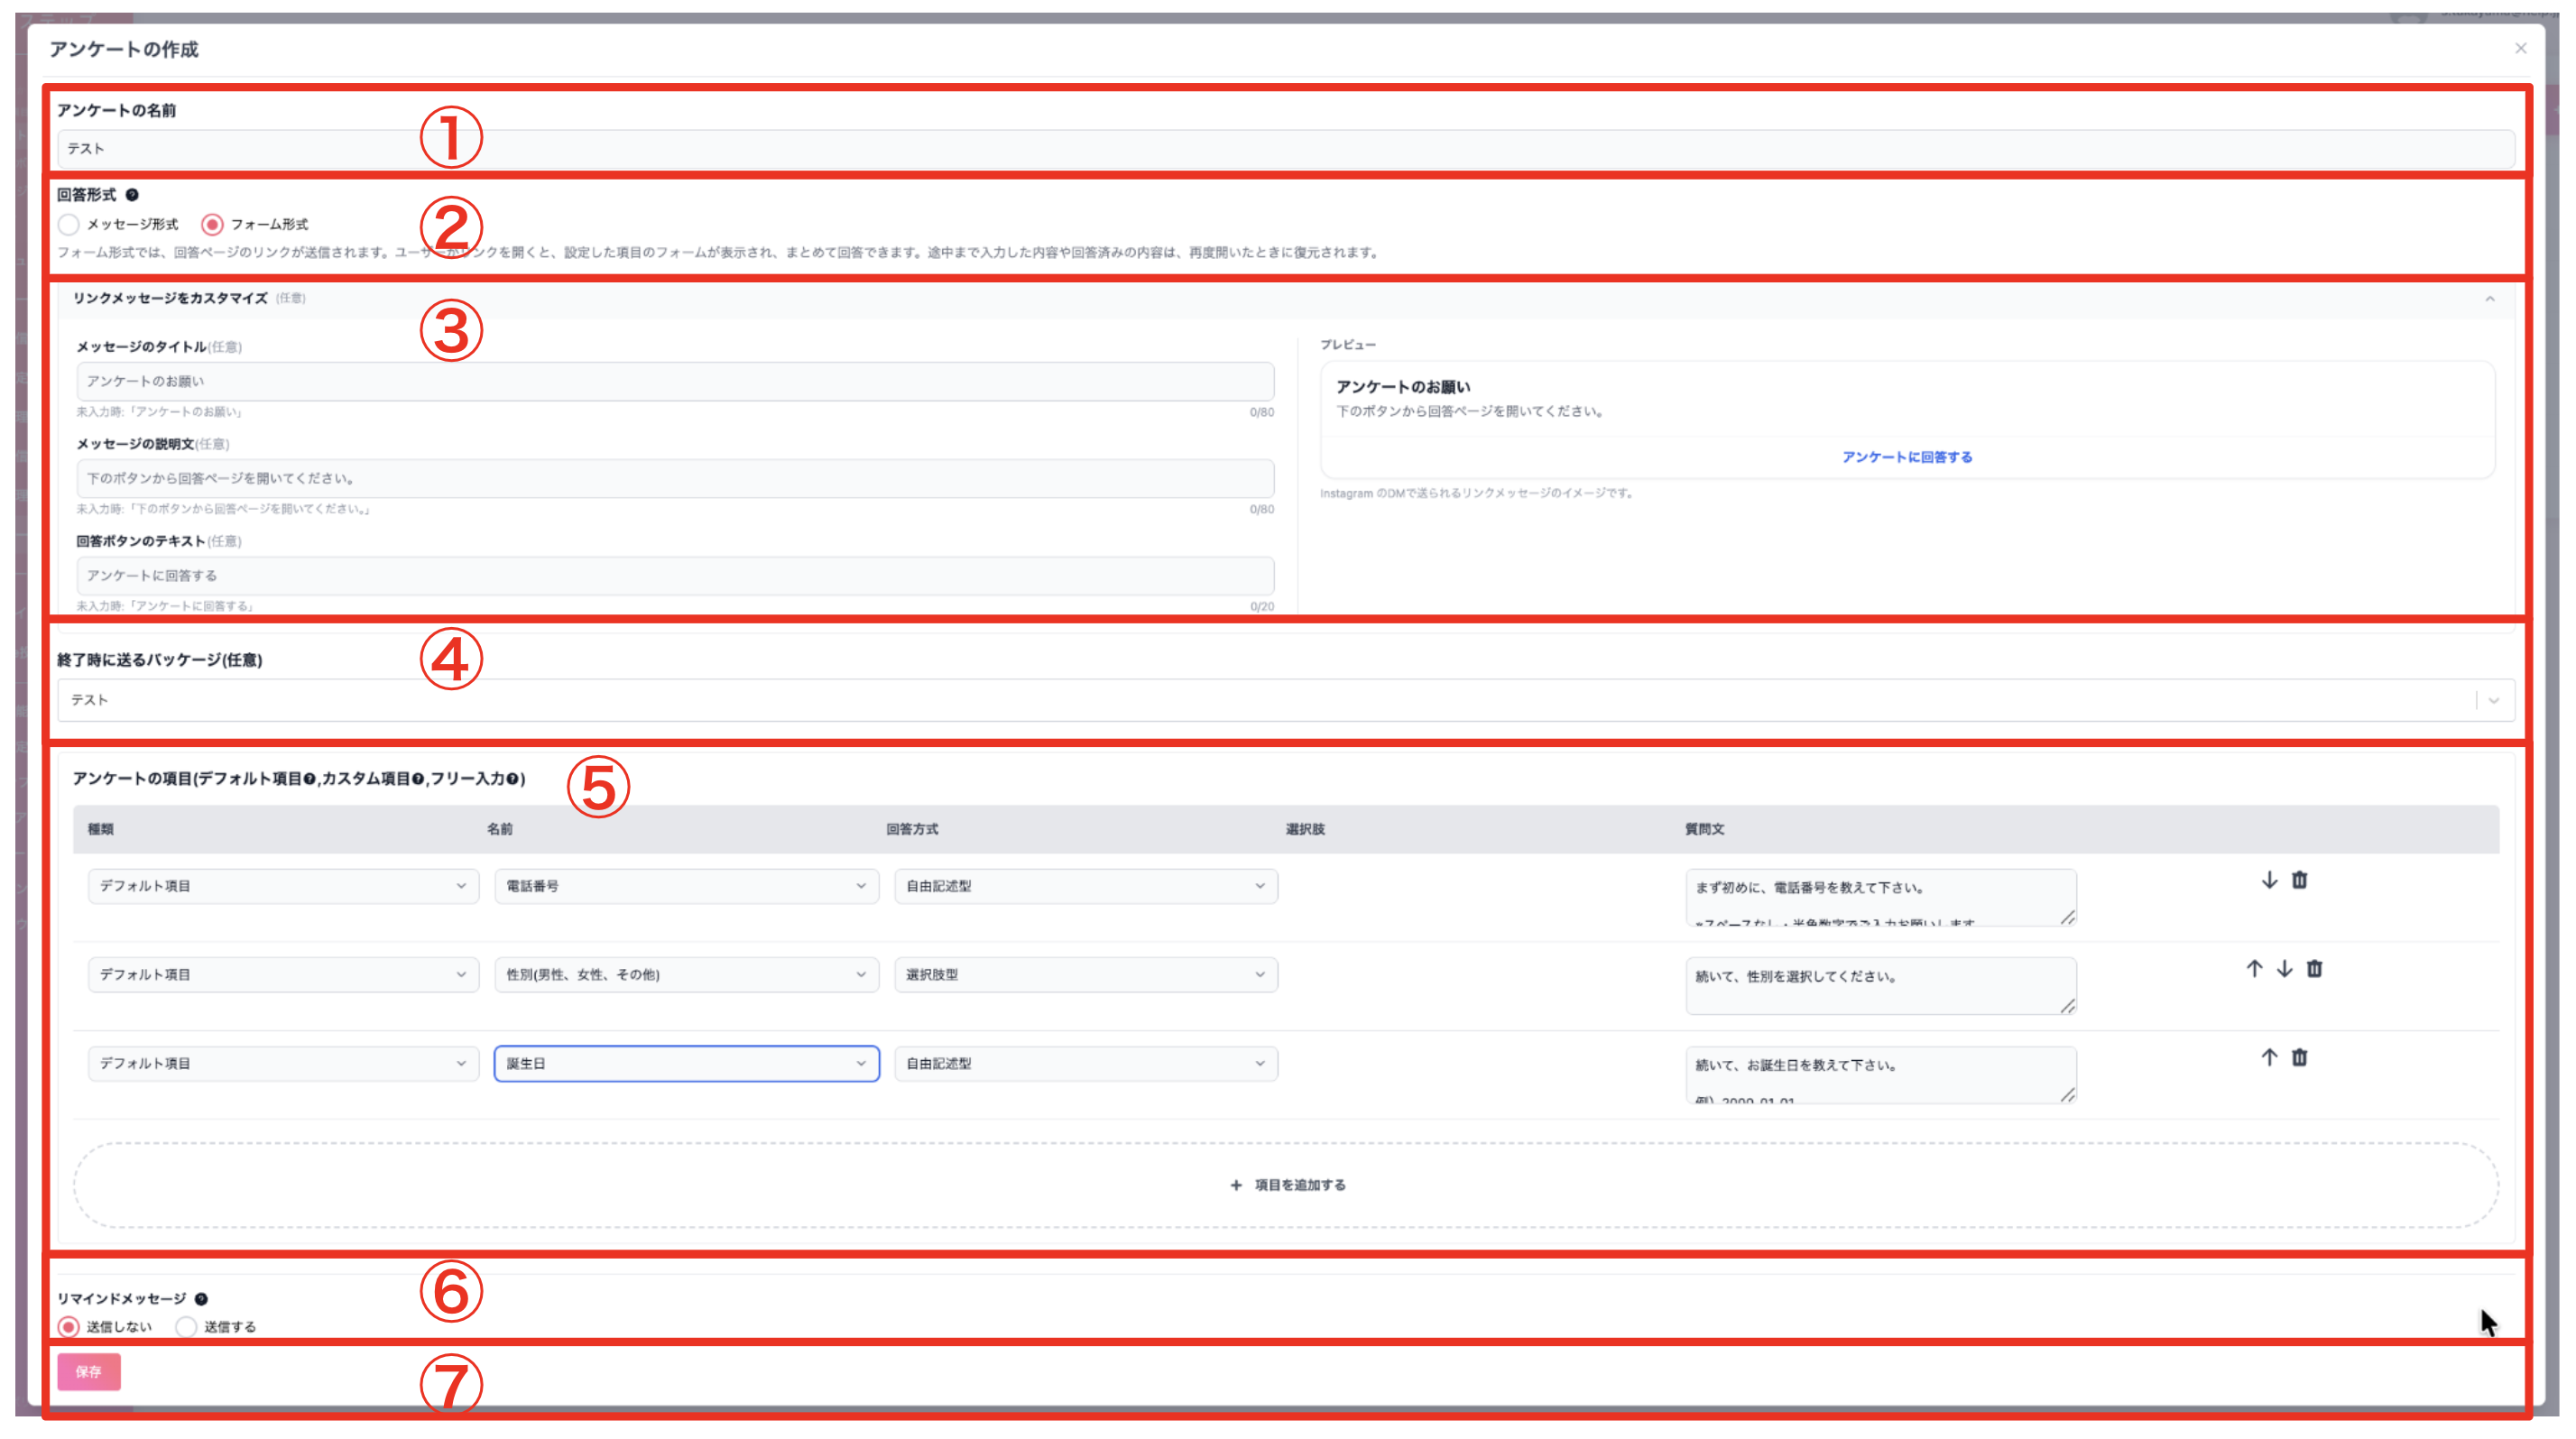Collapse the リンクメッセージをカスタマイズ section

2489,298
